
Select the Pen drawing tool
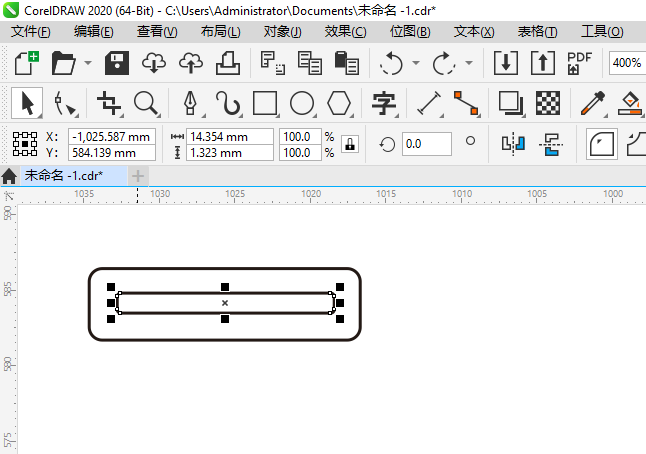click(x=190, y=103)
